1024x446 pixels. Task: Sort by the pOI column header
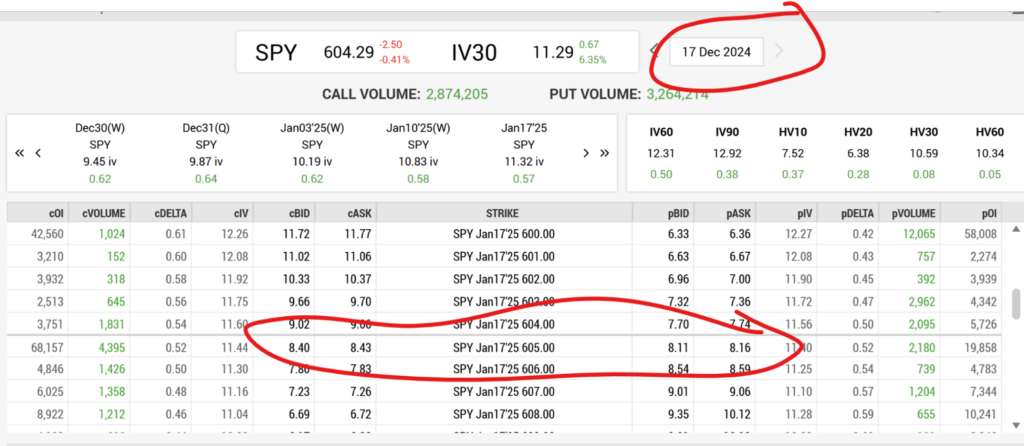tap(971, 213)
